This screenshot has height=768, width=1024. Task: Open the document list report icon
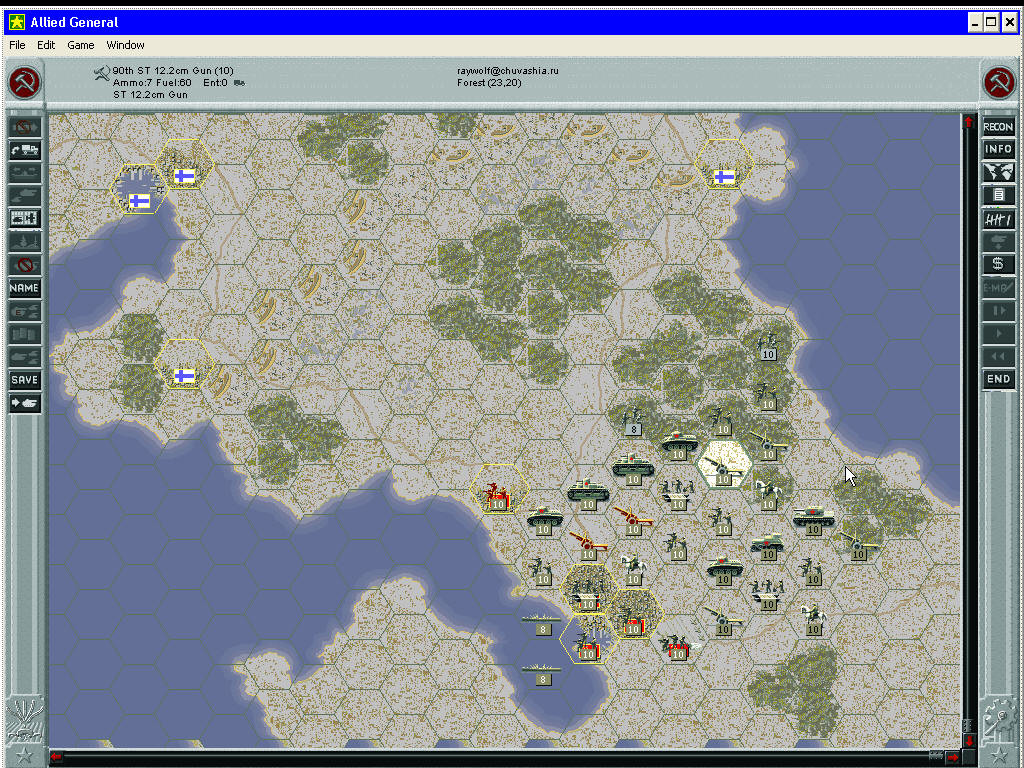point(998,195)
